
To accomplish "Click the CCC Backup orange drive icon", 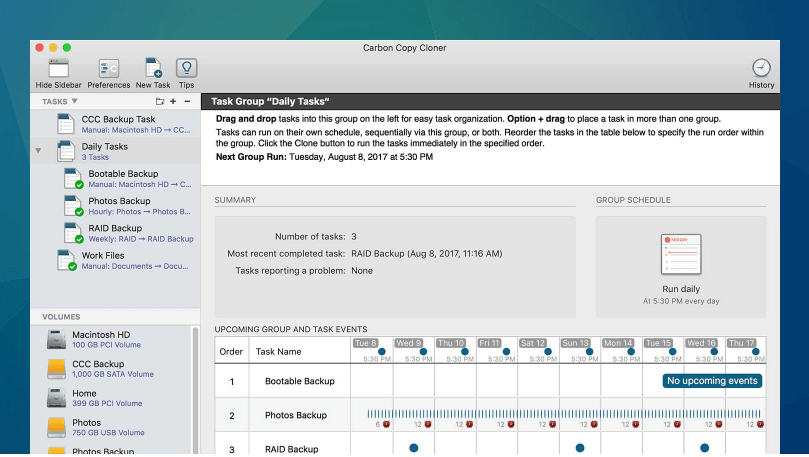I will 56,369.
